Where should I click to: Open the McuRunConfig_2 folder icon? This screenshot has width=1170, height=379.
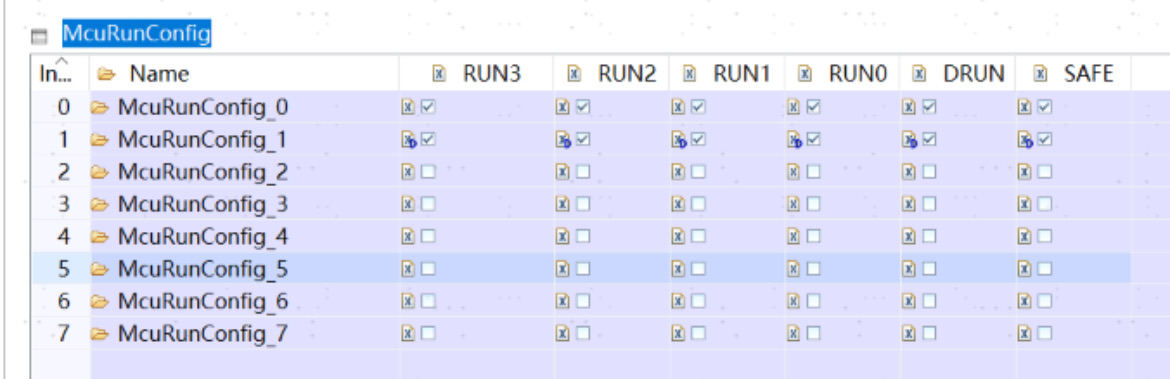[x=99, y=172]
